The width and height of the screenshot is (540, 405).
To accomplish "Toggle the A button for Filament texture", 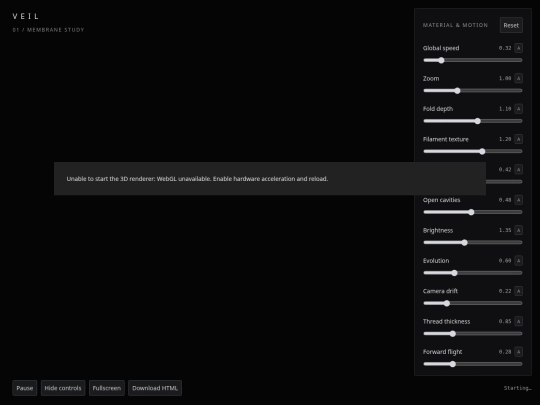I will pyautogui.click(x=518, y=139).
